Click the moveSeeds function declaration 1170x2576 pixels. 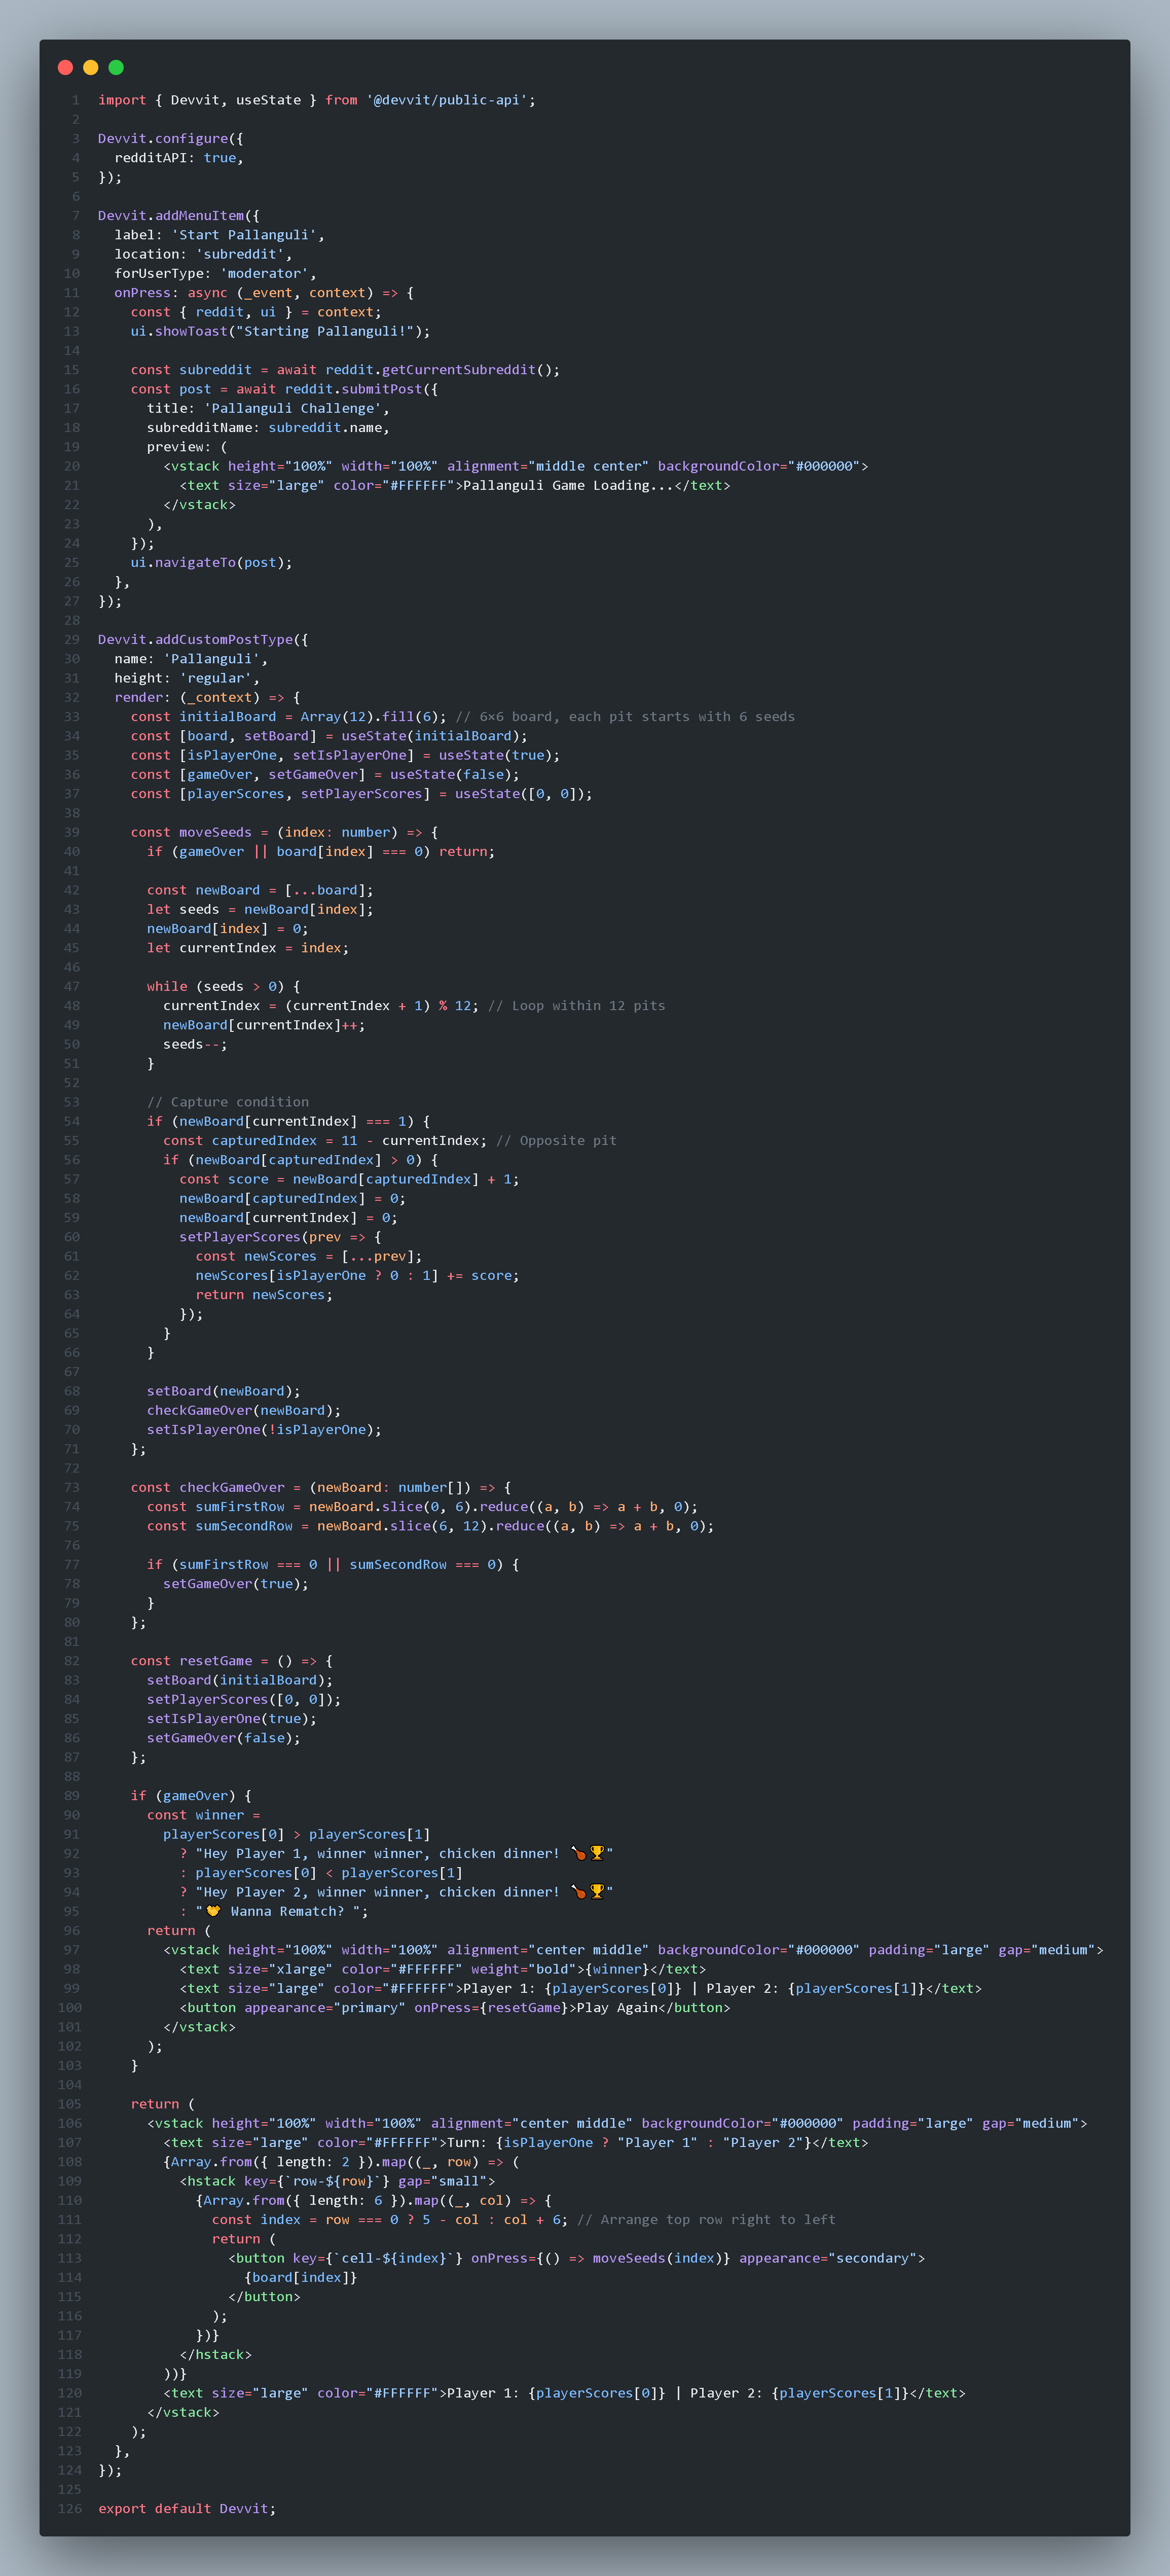click(x=215, y=832)
